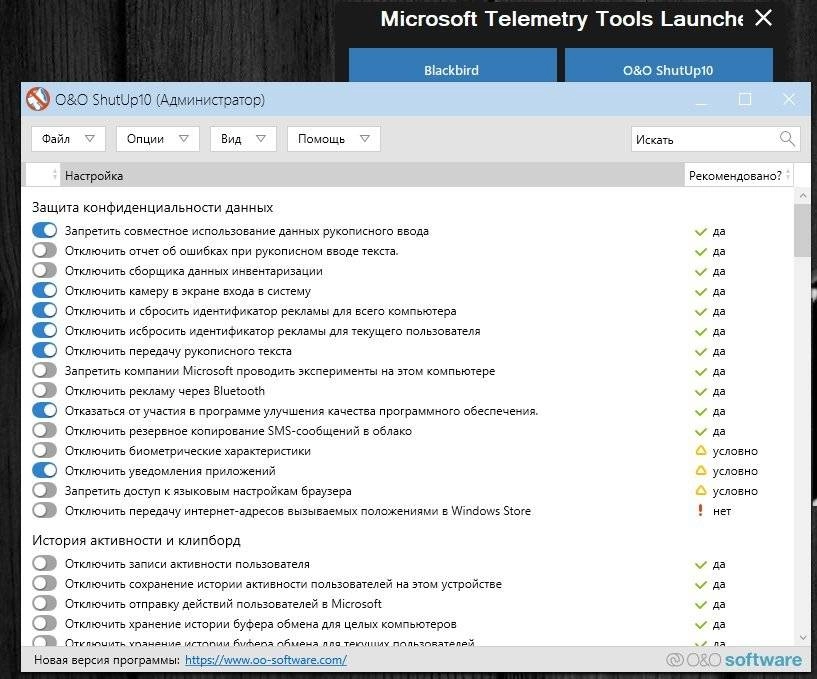Click the O&O ShutUp10 launcher button
This screenshot has width=817, height=679.
(669, 66)
